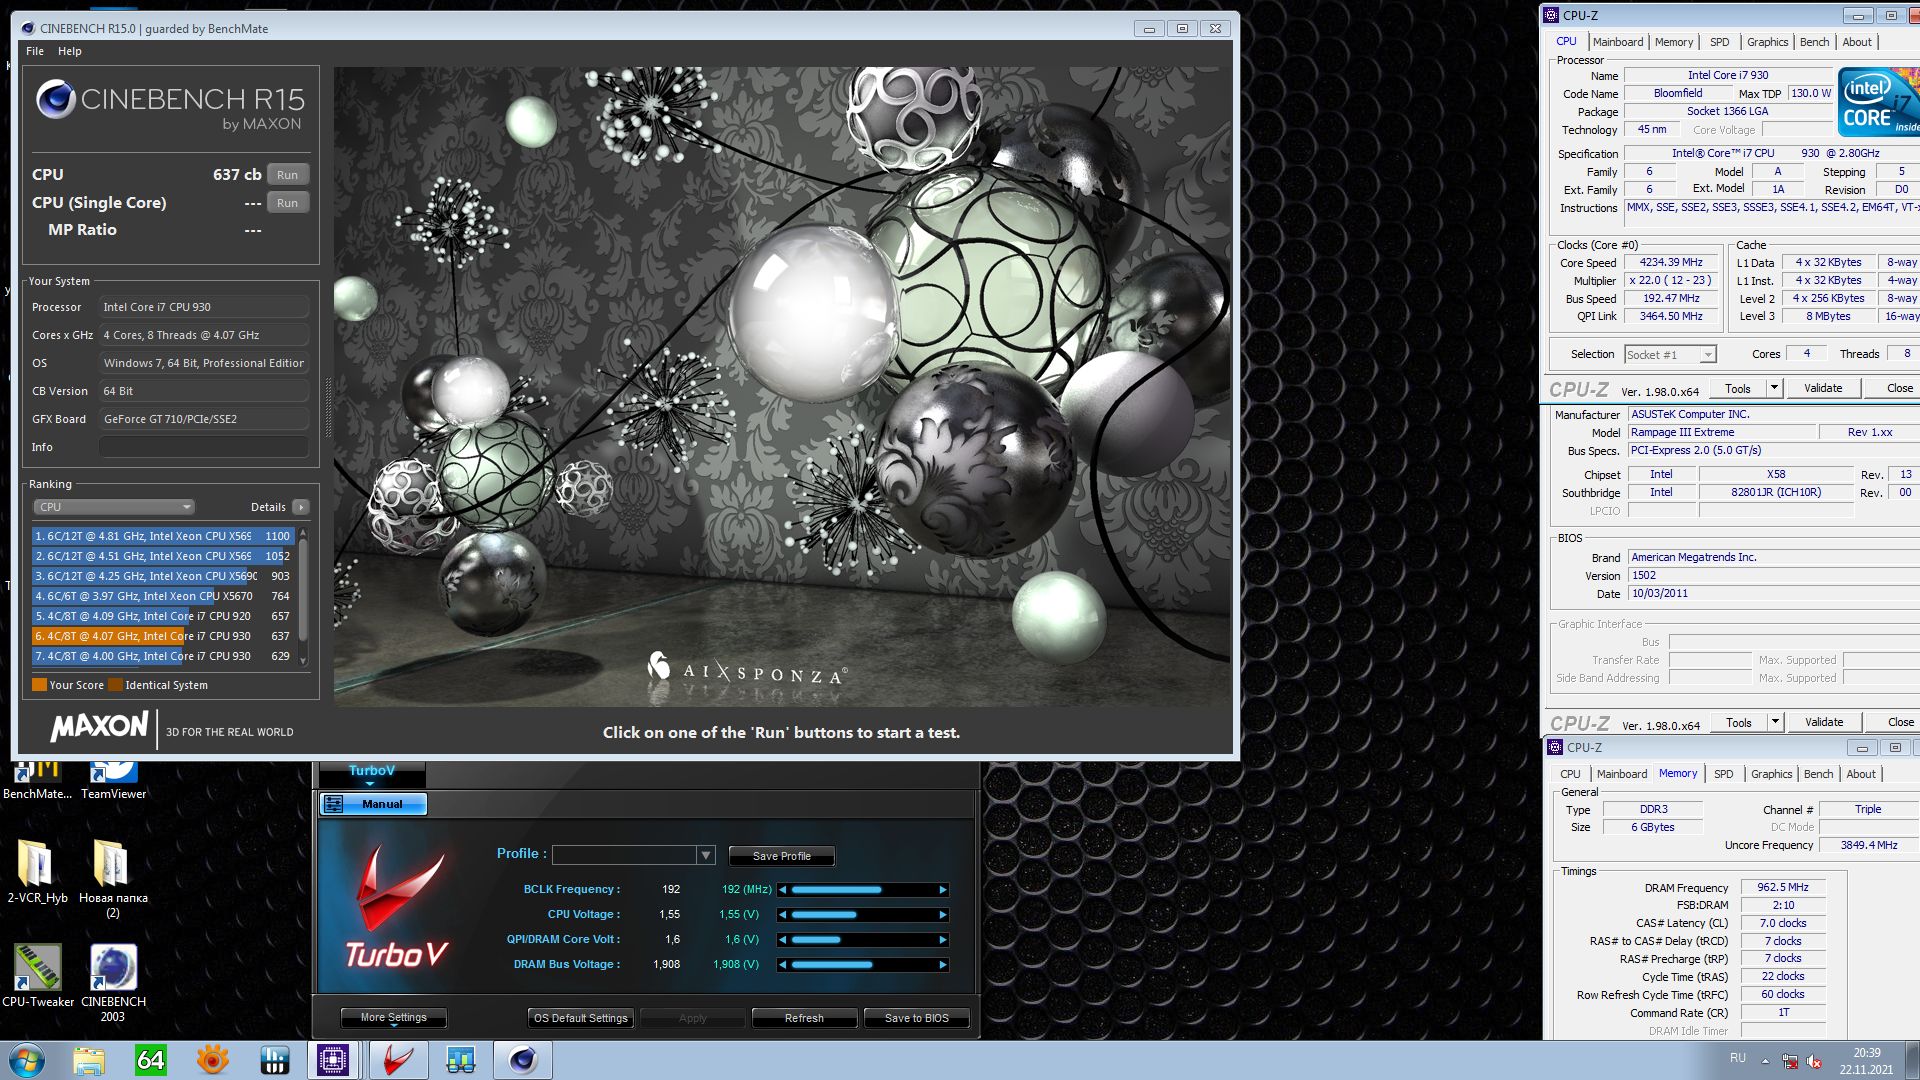Viewport: 1920px width, 1080px height.
Task: Switch to CPU-Z via its taskbar icon
Action: (333, 1060)
